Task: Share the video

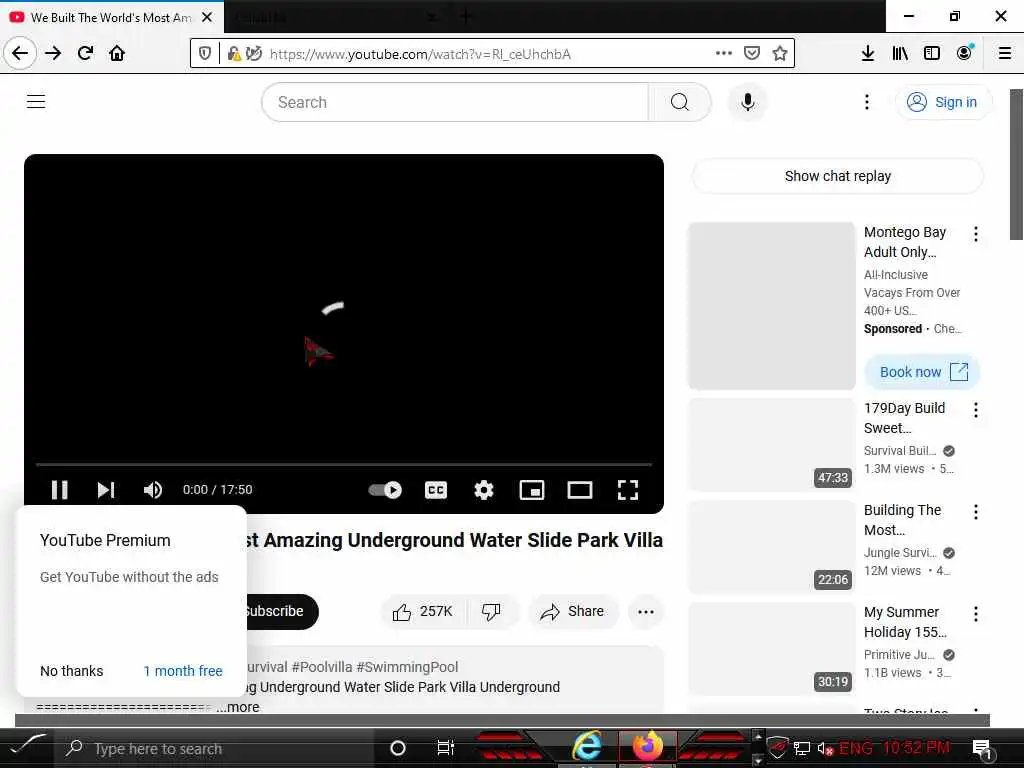Action: [573, 611]
